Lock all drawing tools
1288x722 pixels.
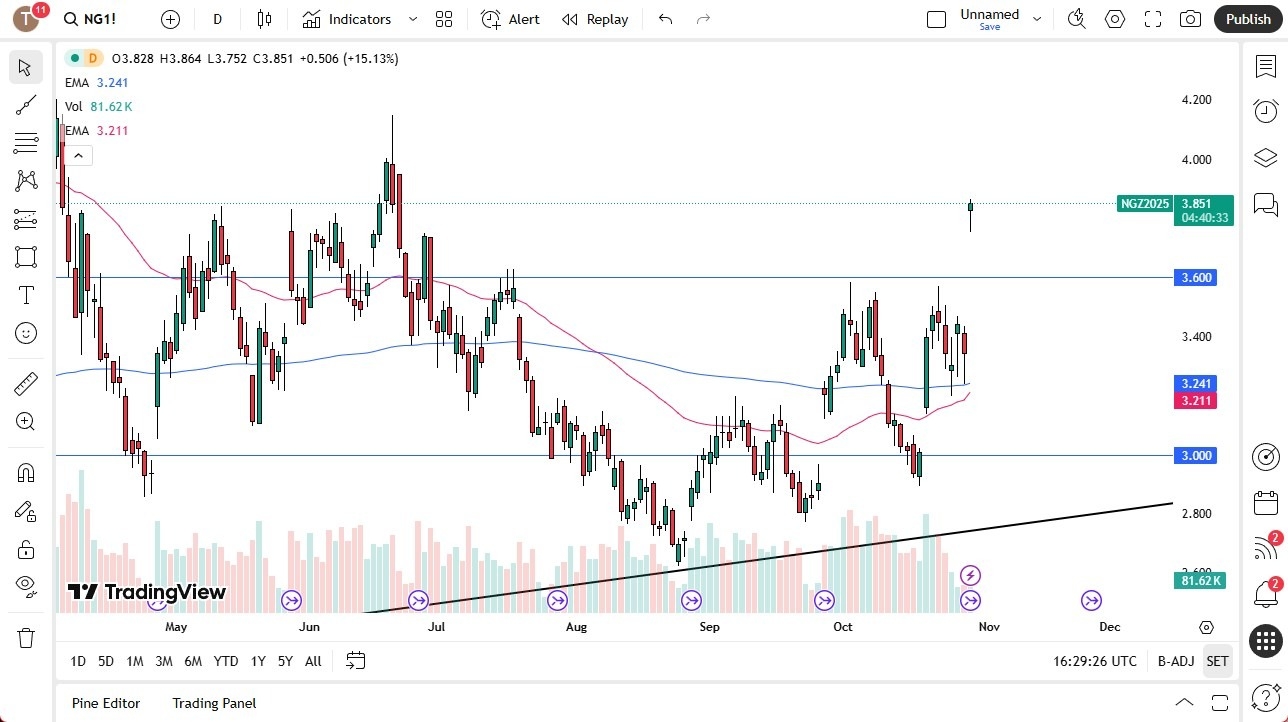tap(26, 549)
